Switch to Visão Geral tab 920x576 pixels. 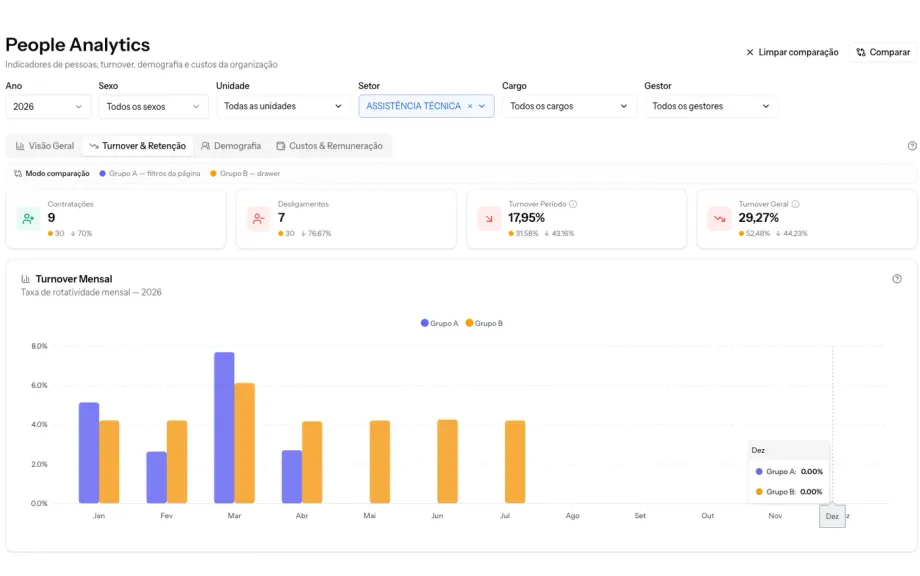click(45, 146)
